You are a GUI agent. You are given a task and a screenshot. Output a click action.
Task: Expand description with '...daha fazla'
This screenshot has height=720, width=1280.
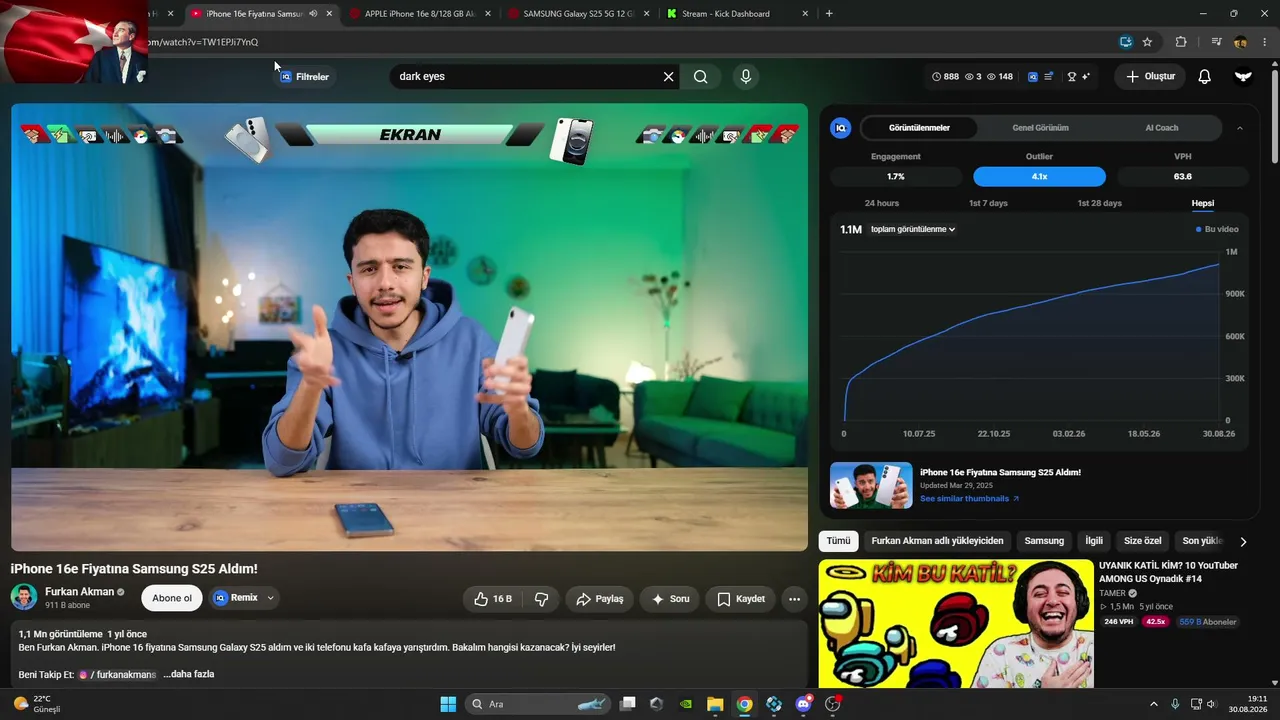(x=189, y=674)
